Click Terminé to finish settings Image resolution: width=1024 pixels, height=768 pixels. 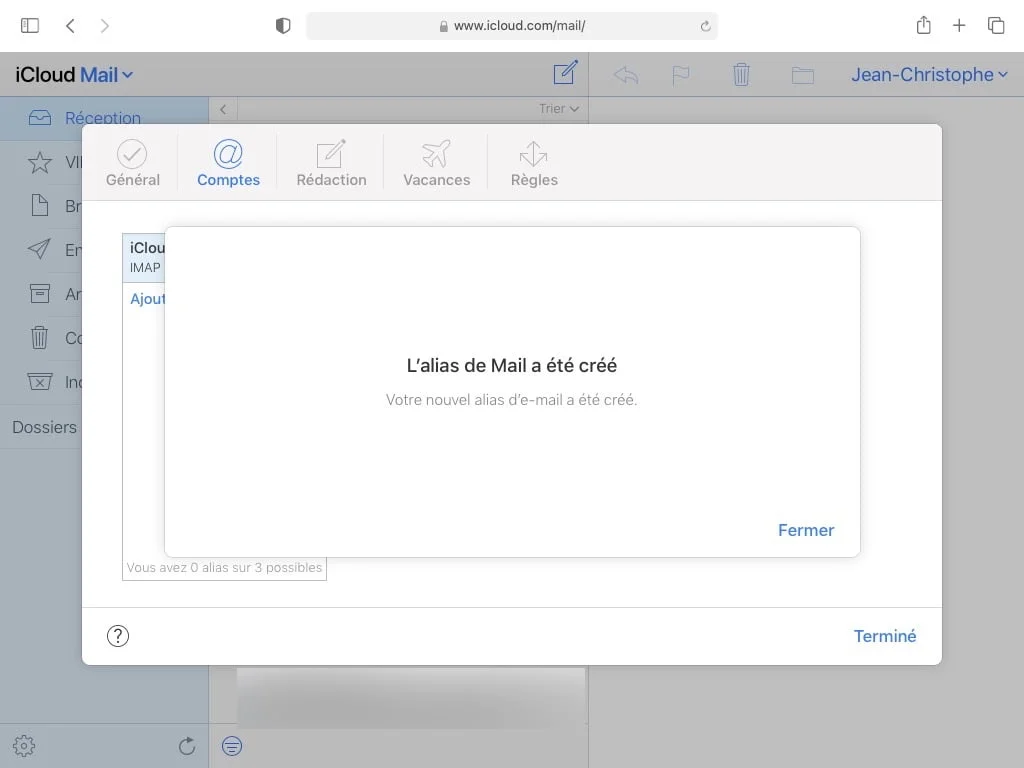[885, 635]
